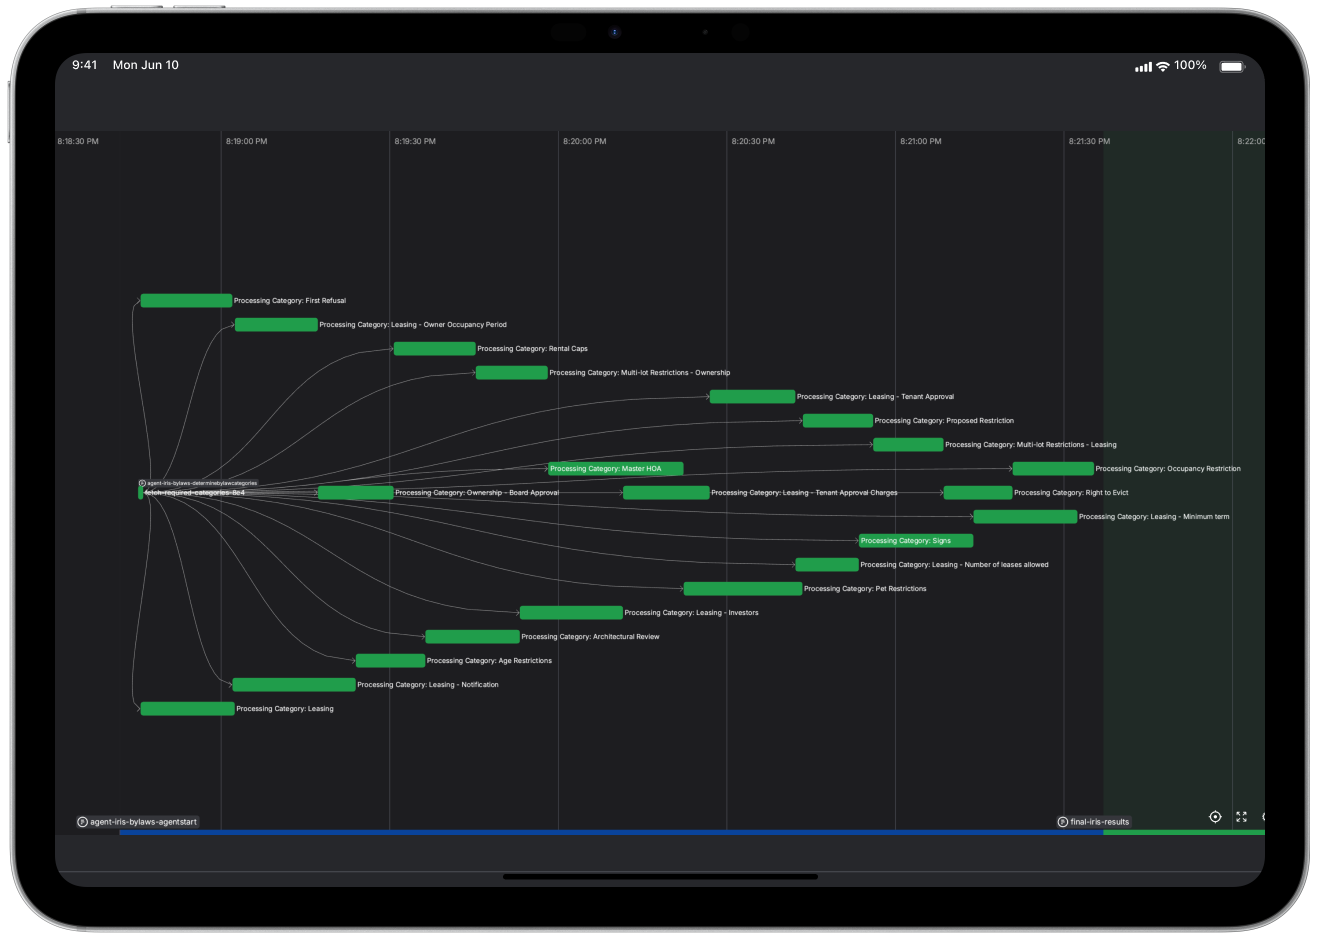Tap the cellular signal bars icon
The image size is (1320, 940).
point(1143,67)
